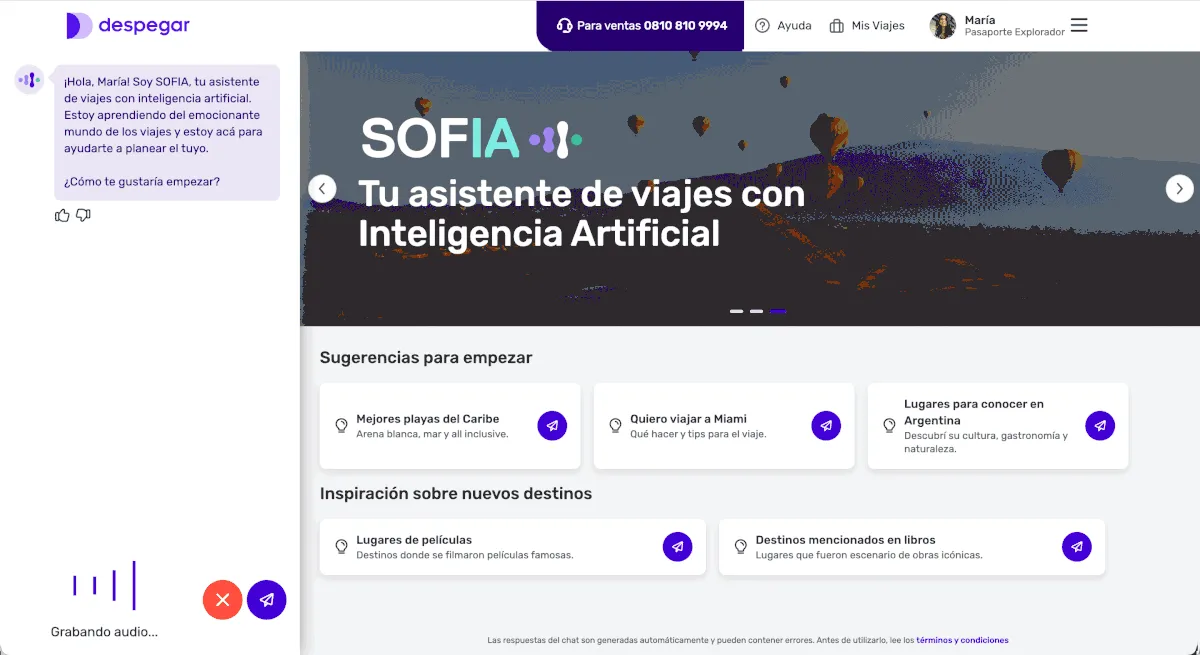Select second carousel indicator dot
The image size is (1200, 655).
tap(757, 311)
